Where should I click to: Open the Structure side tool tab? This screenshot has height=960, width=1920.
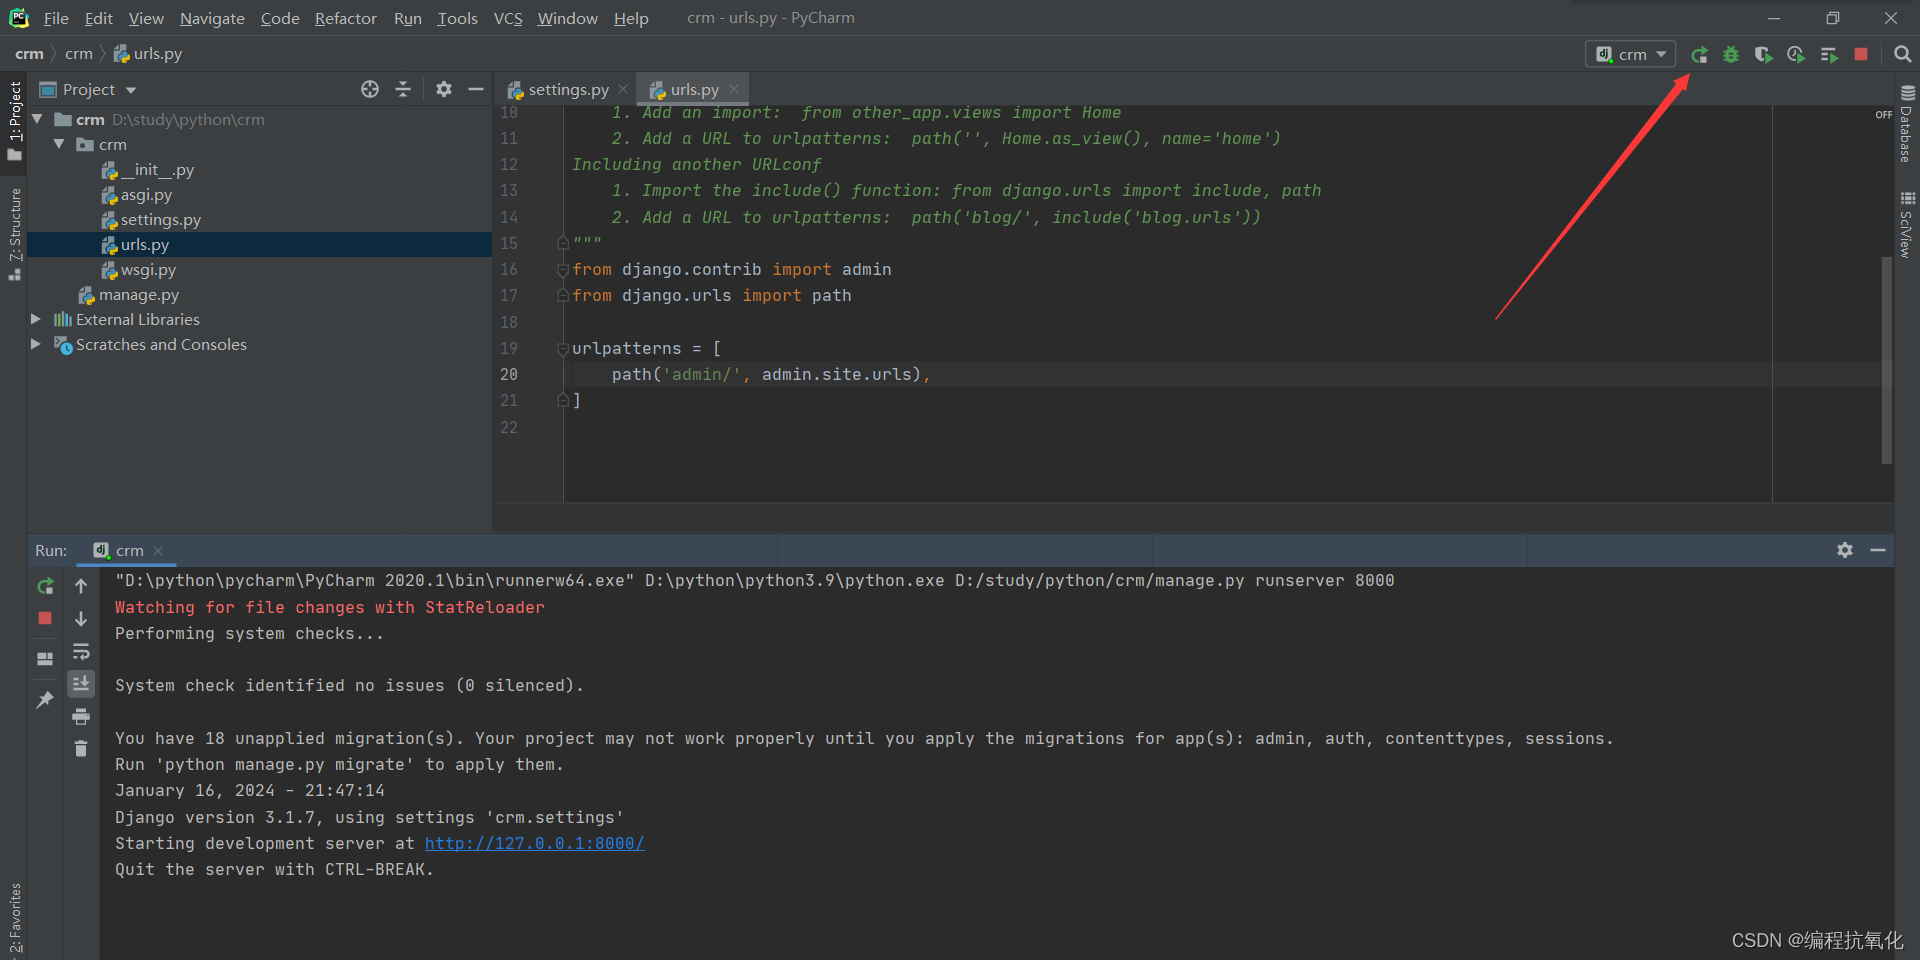14,232
